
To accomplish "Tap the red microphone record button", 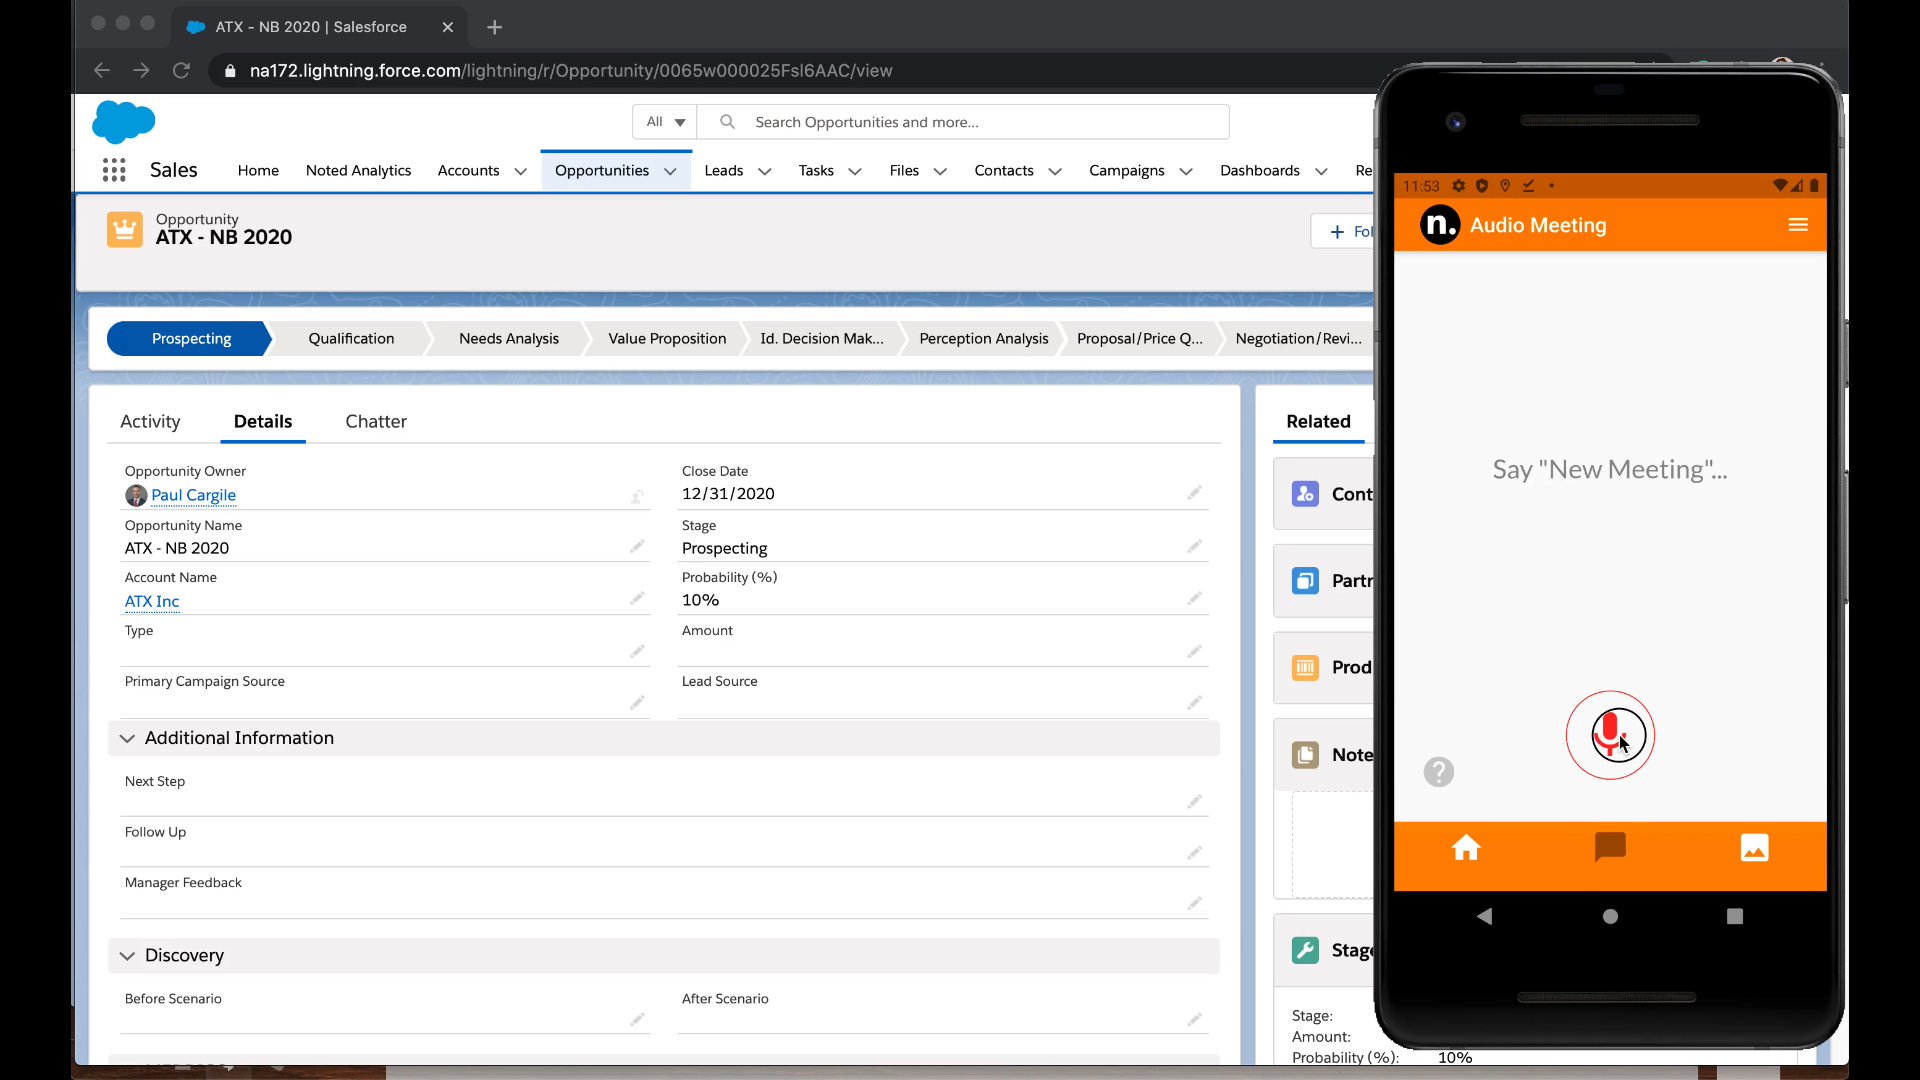I will pos(1610,735).
